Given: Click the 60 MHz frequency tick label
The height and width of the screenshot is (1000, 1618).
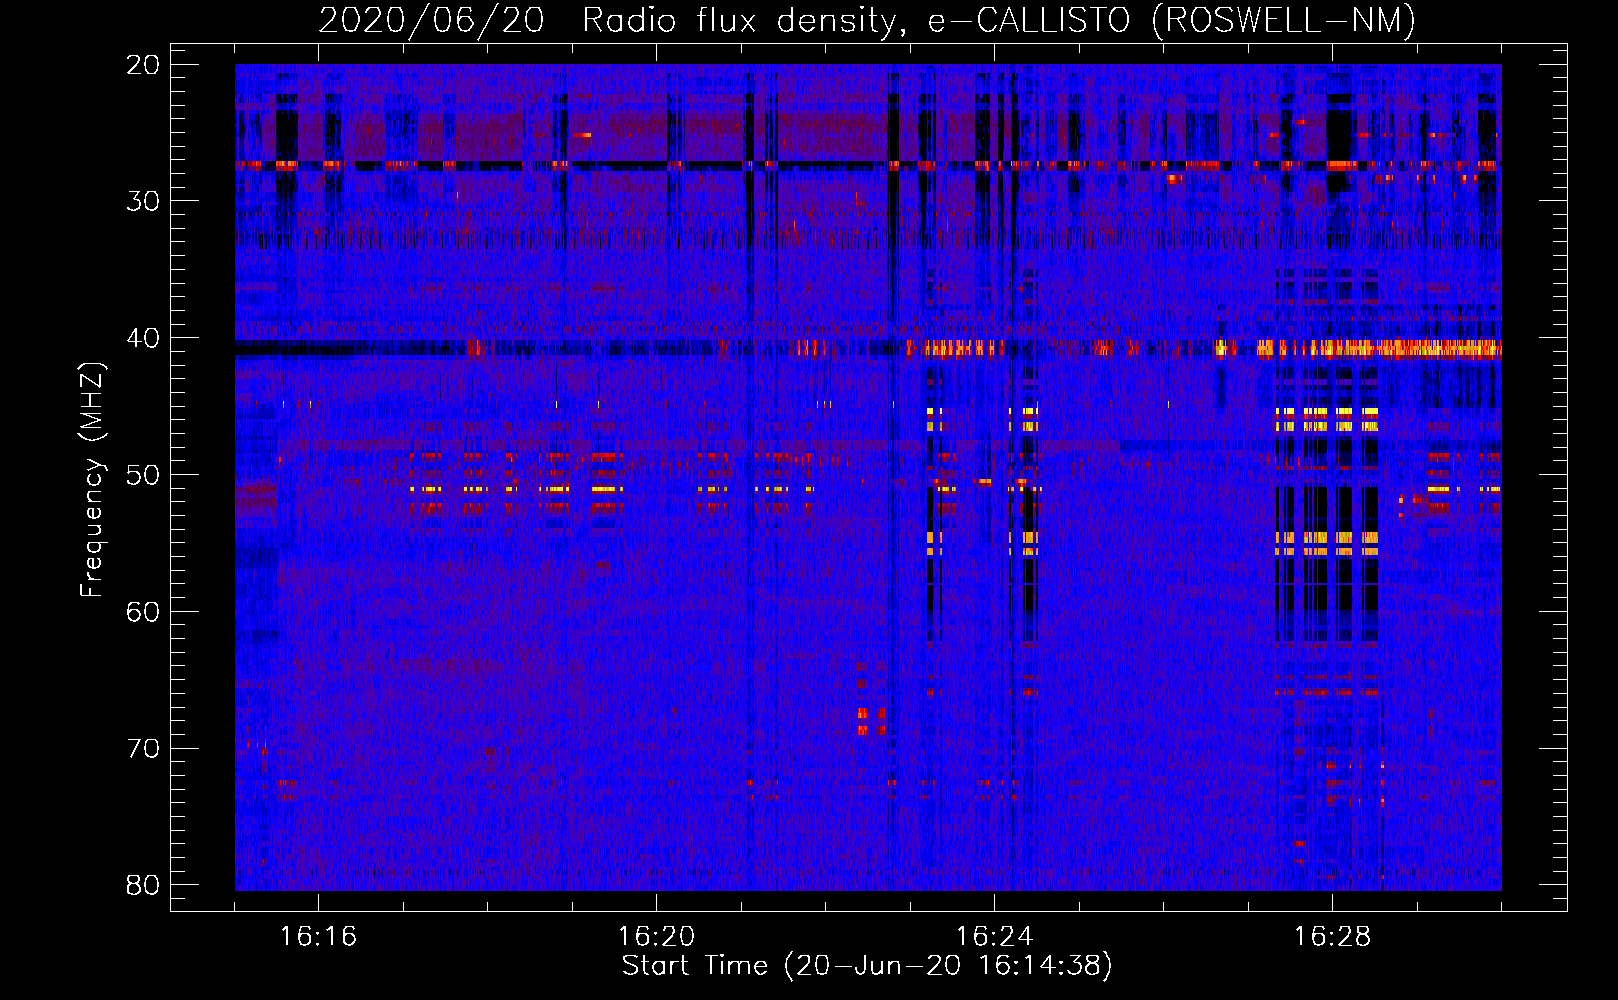Looking at the screenshot, I should click(x=143, y=612).
